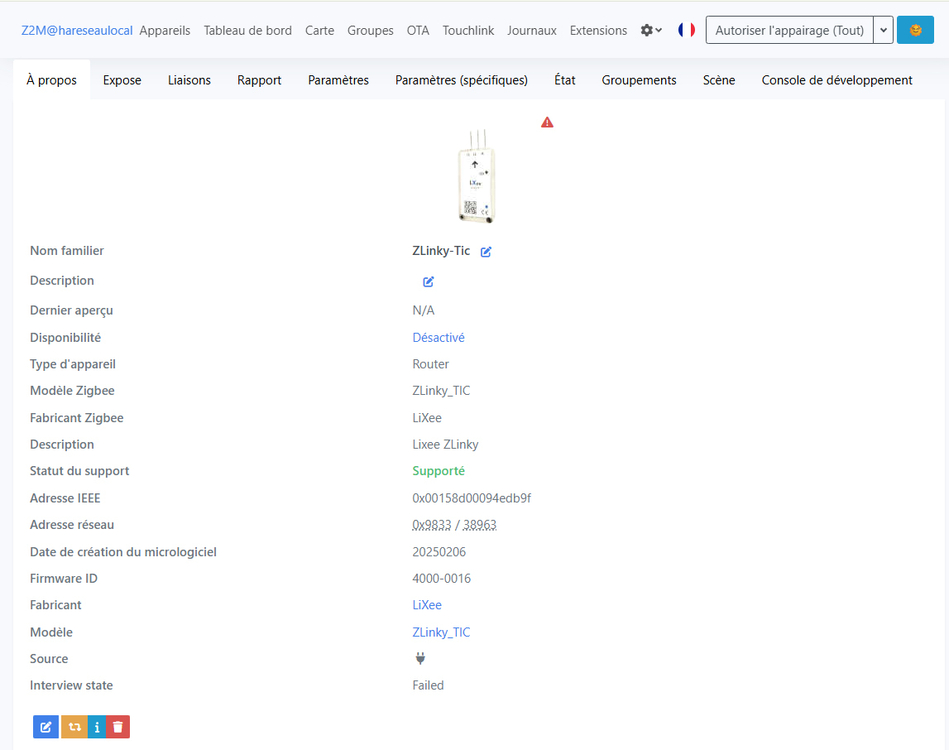Click the ZLinky_TIC Modèle Zigbee value
This screenshot has height=750, width=949.
[x=441, y=390]
